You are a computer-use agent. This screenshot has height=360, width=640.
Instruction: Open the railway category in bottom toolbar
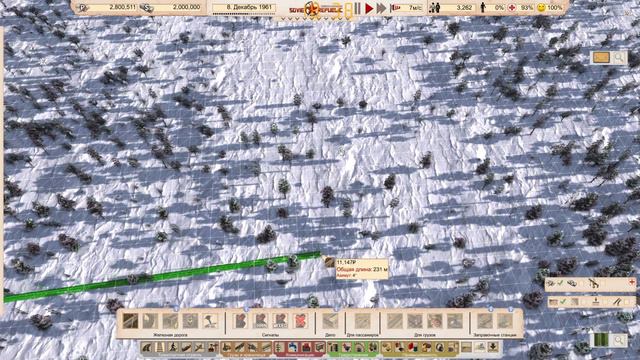[x=160, y=347]
